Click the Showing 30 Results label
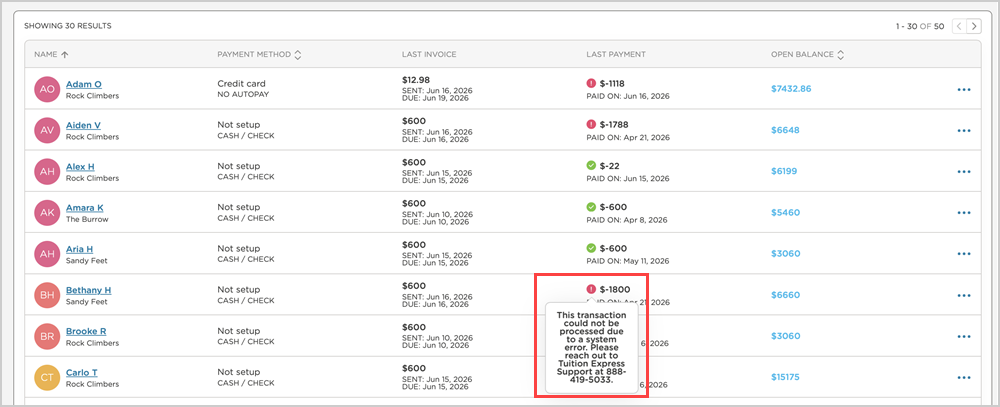This screenshot has height=407, width=1000. click(x=68, y=26)
